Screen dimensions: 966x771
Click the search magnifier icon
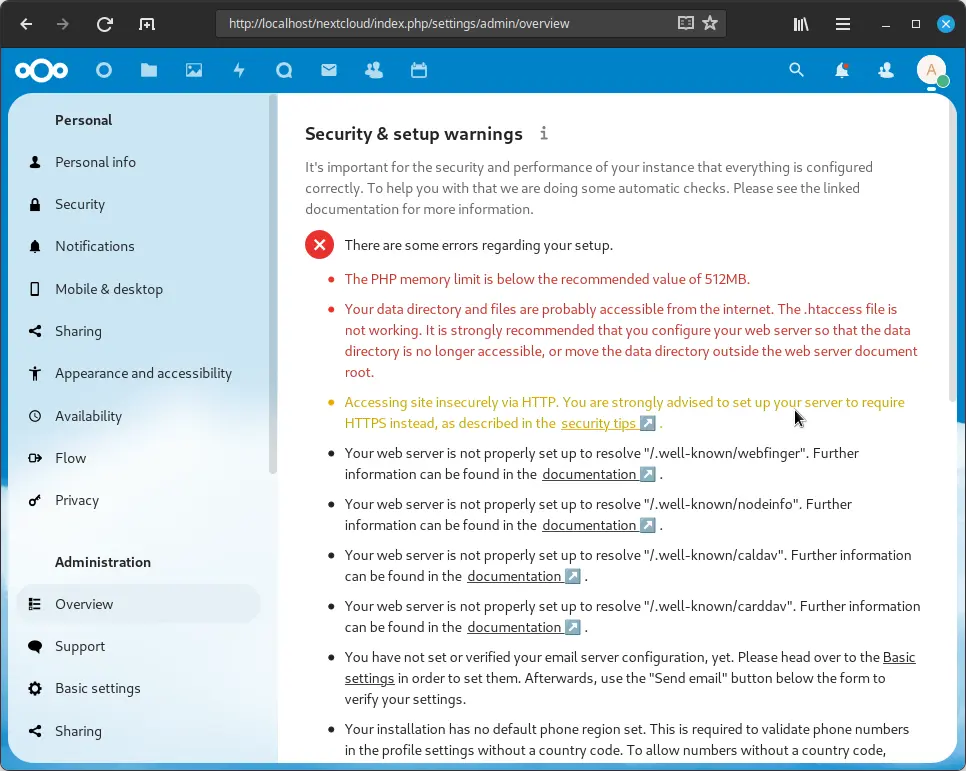[x=796, y=70]
